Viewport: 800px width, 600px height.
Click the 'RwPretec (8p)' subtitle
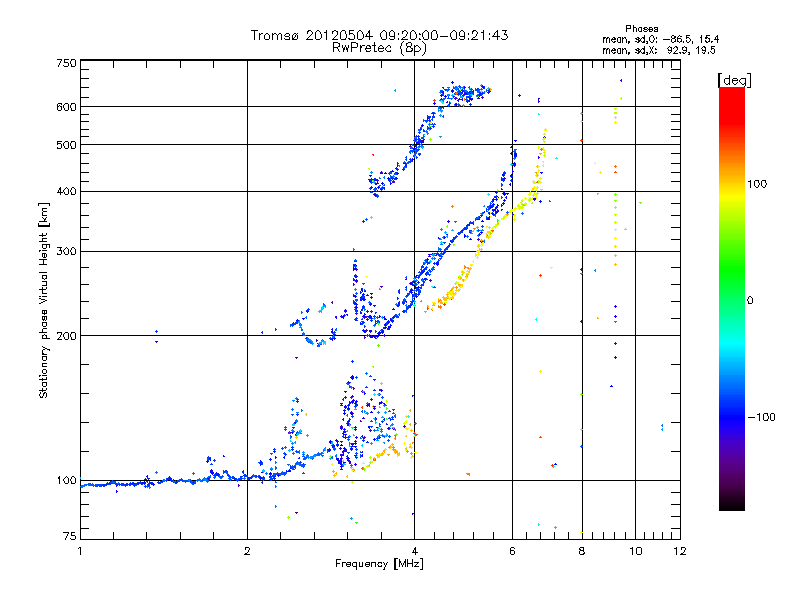pyautogui.click(x=379, y=48)
